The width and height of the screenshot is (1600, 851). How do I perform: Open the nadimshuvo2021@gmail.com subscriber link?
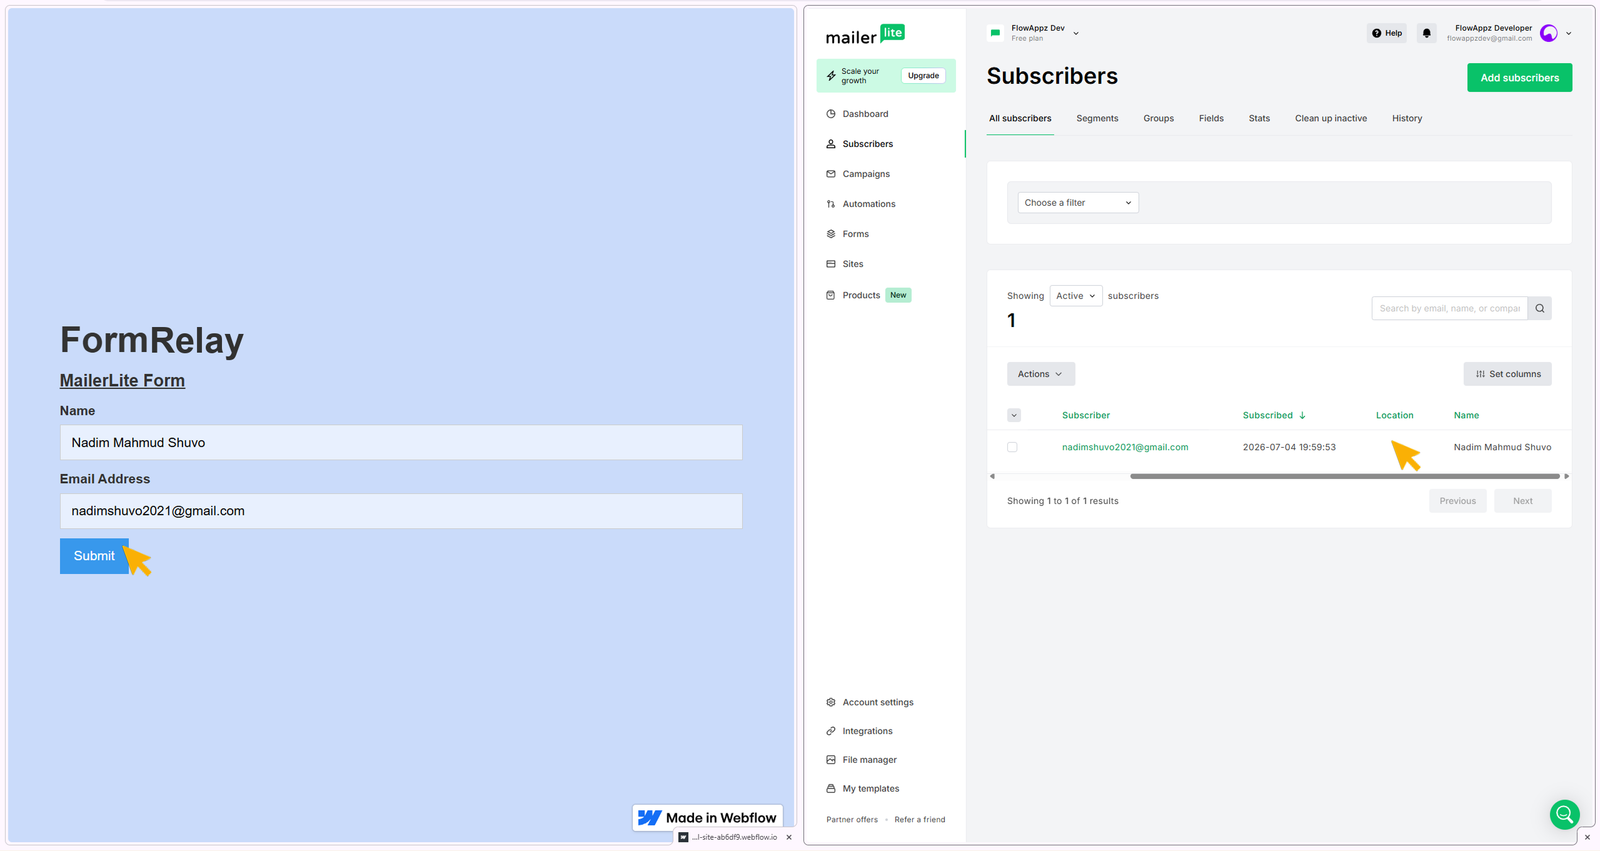point(1125,447)
